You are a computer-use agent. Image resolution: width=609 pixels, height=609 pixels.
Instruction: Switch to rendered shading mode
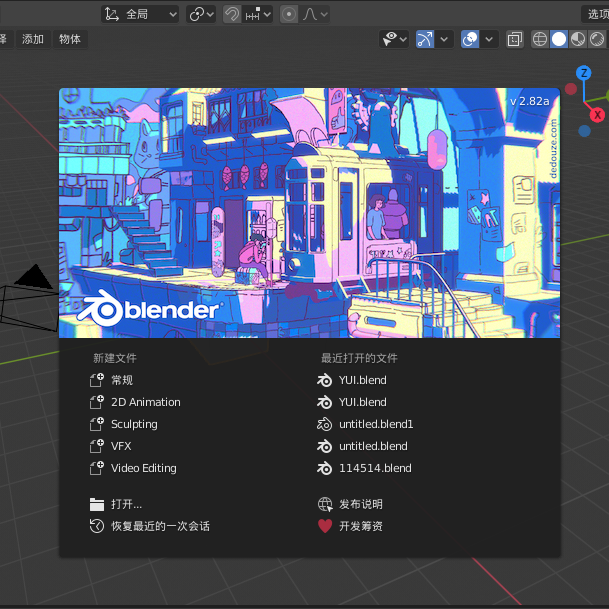tap(597, 39)
